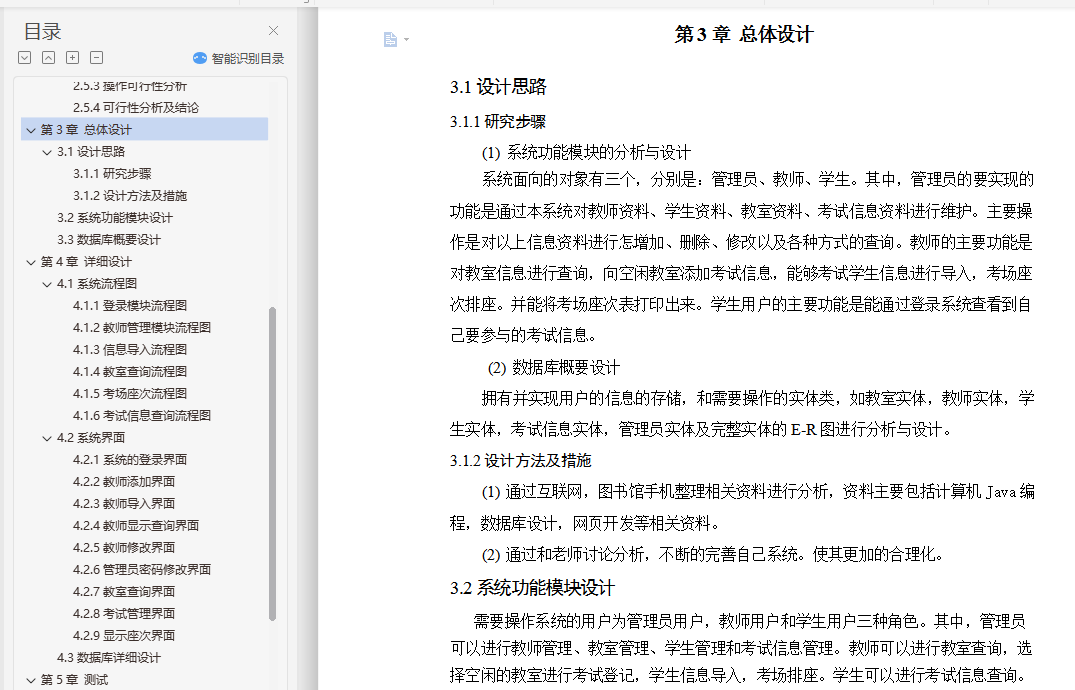Collapse the 4.1 系统流程图 node
The height and width of the screenshot is (690, 1075).
(47, 283)
